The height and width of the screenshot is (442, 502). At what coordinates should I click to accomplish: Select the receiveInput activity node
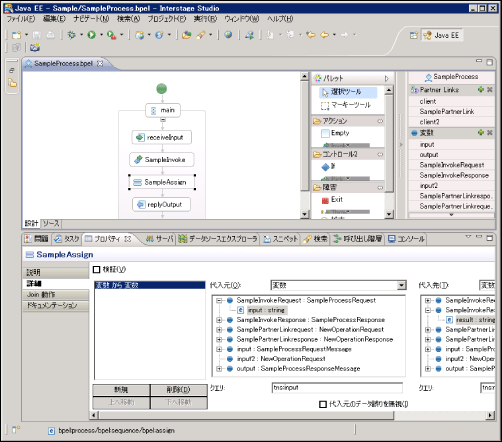[162, 137]
